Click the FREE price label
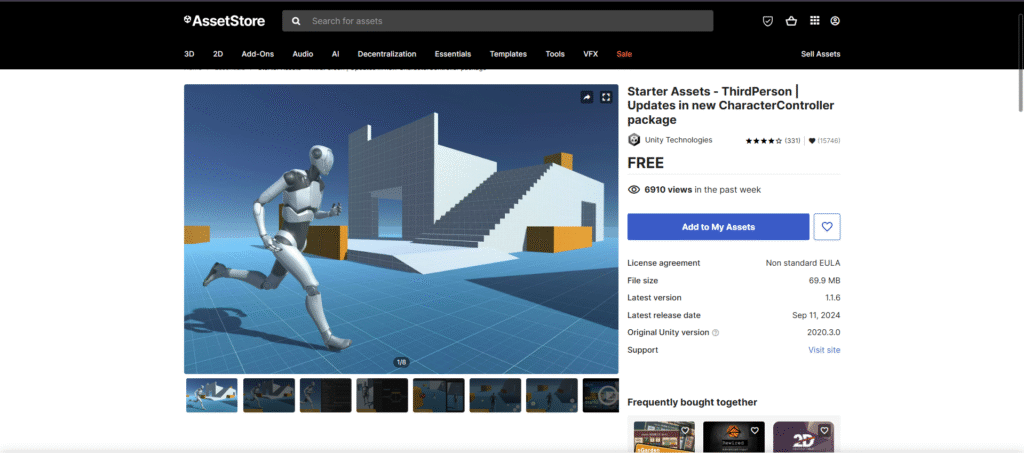This screenshot has width=1024, height=453. tap(646, 163)
